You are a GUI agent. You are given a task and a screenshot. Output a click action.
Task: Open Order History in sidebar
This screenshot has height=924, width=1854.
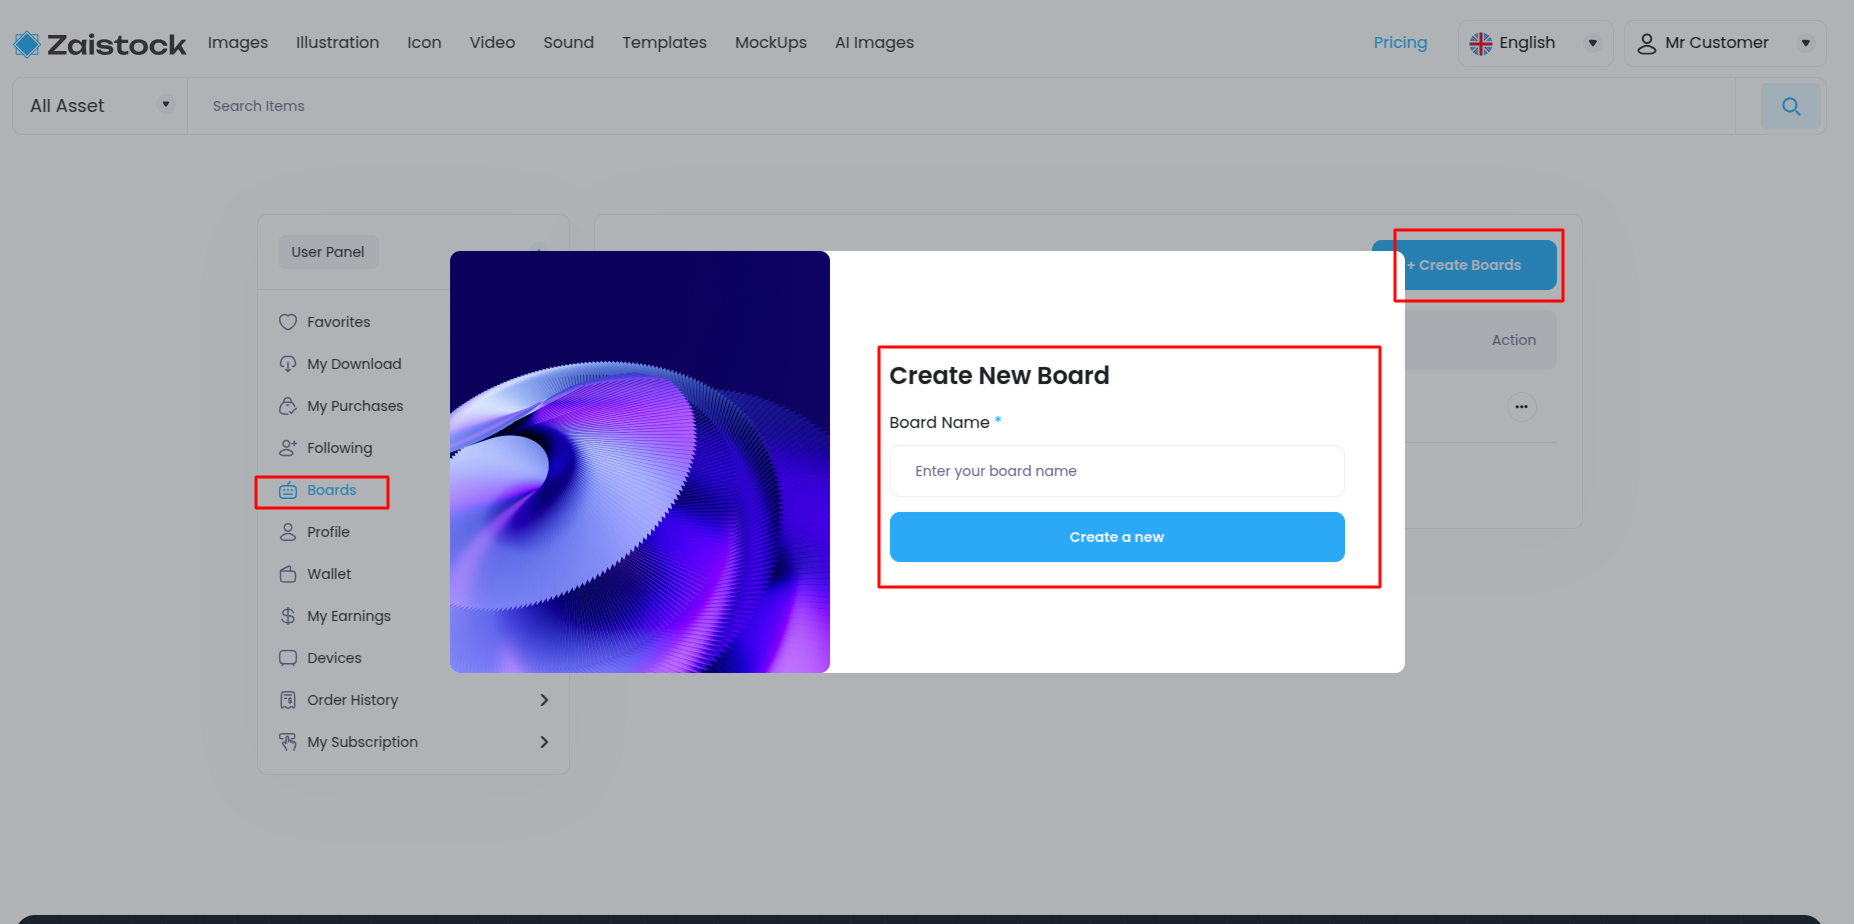pyautogui.click(x=352, y=700)
